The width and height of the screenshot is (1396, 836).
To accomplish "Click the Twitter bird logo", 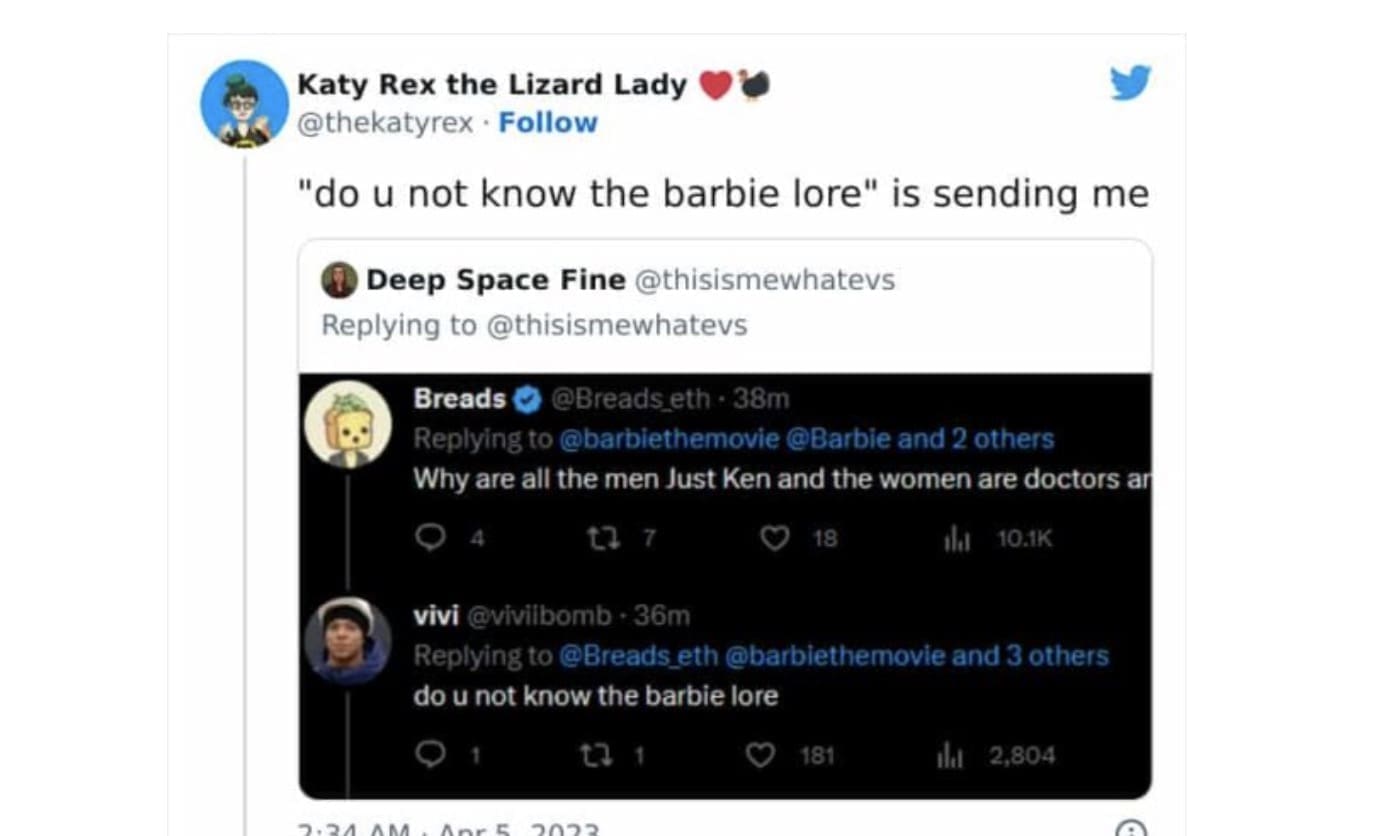I will tap(1131, 83).
